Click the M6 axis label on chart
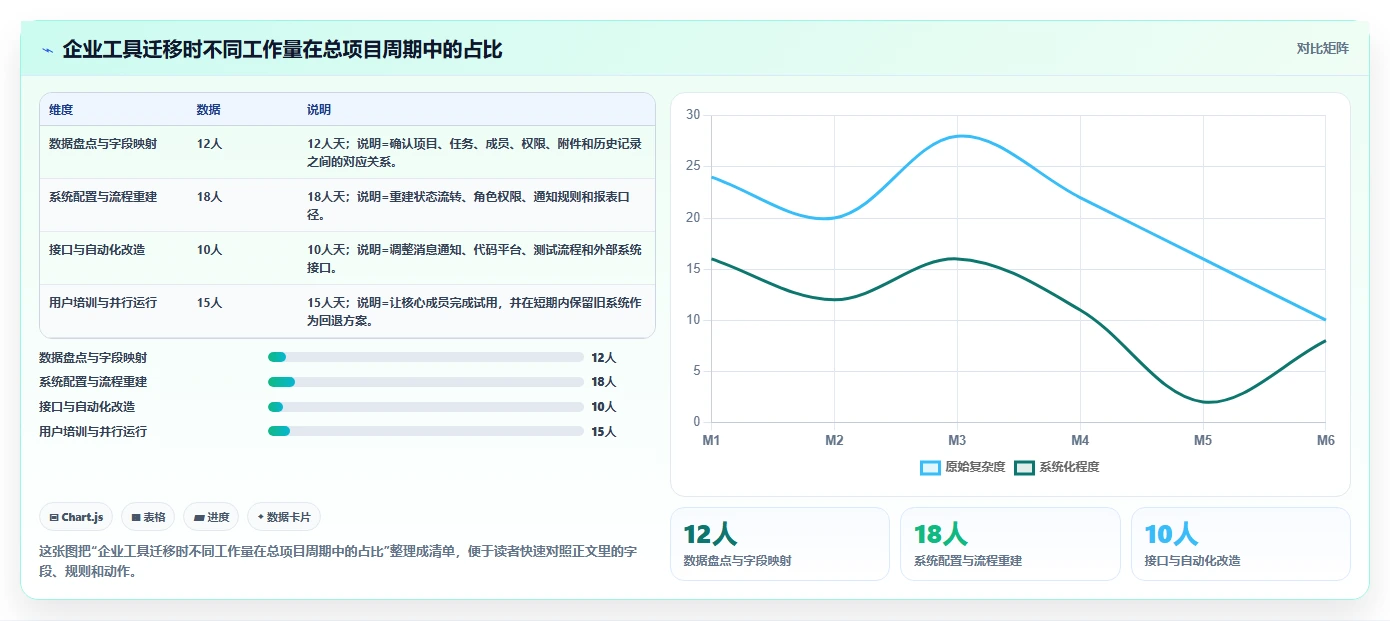 click(1326, 440)
